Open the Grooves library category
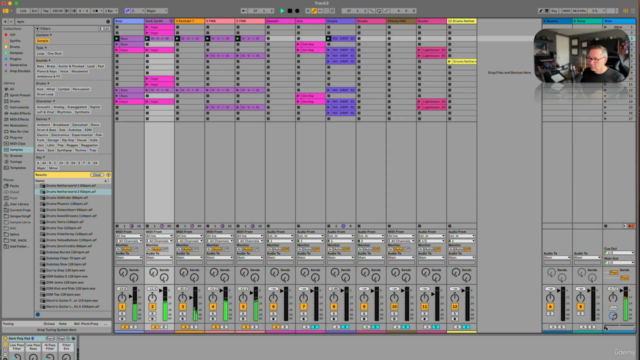 click(x=16, y=156)
